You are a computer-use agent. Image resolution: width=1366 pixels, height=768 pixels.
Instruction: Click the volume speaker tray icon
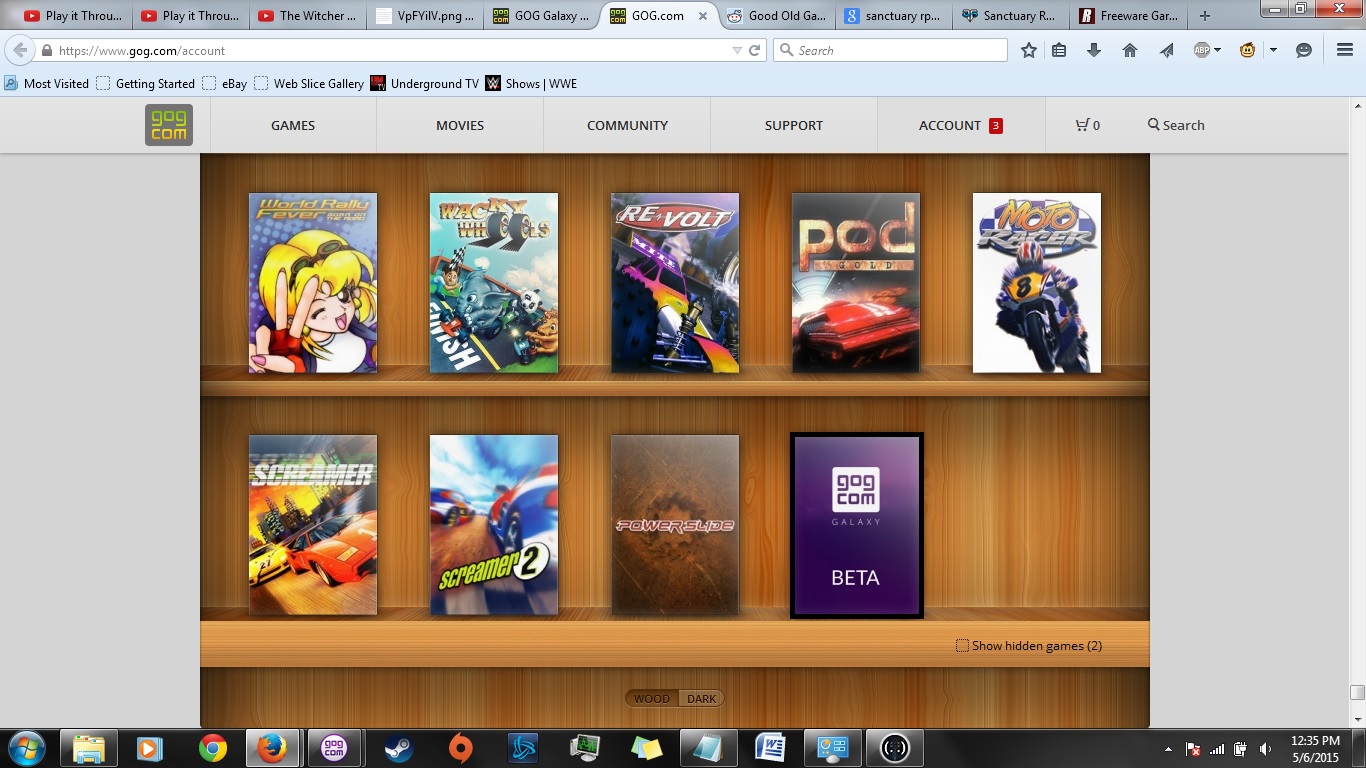1265,749
